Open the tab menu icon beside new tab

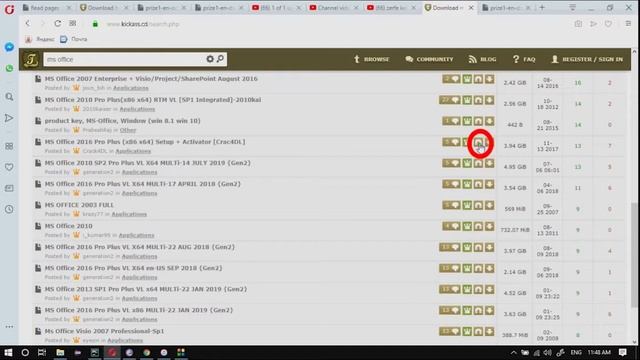pos(572,7)
